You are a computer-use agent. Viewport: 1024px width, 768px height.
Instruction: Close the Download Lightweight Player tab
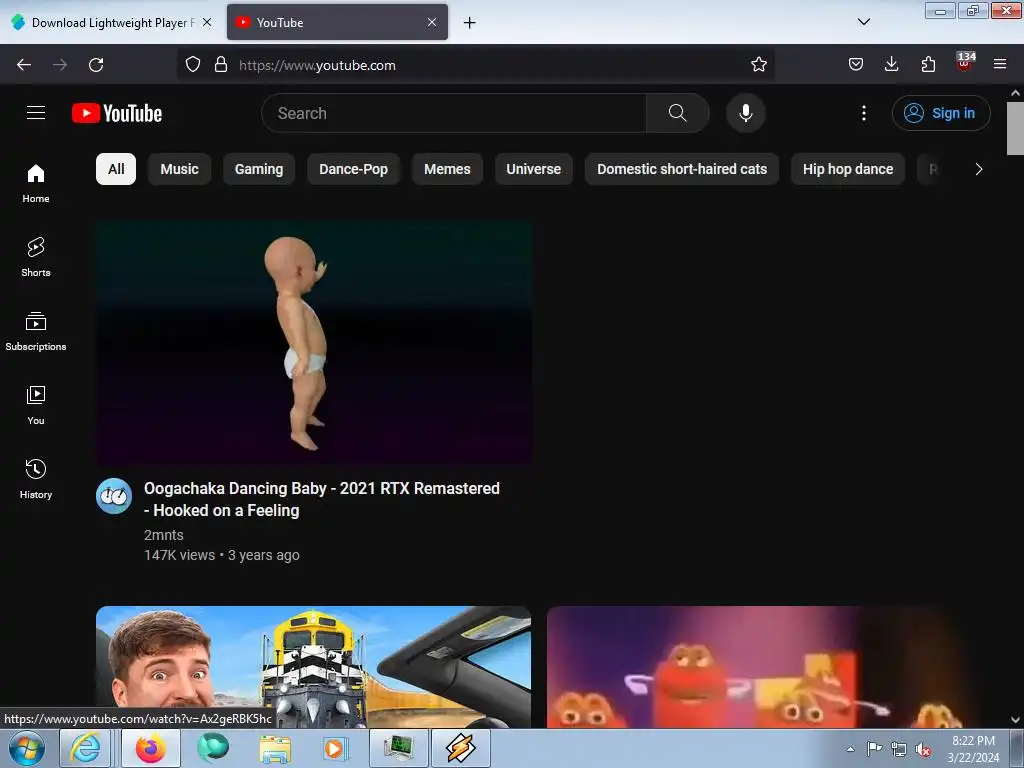tap(207, 22)
